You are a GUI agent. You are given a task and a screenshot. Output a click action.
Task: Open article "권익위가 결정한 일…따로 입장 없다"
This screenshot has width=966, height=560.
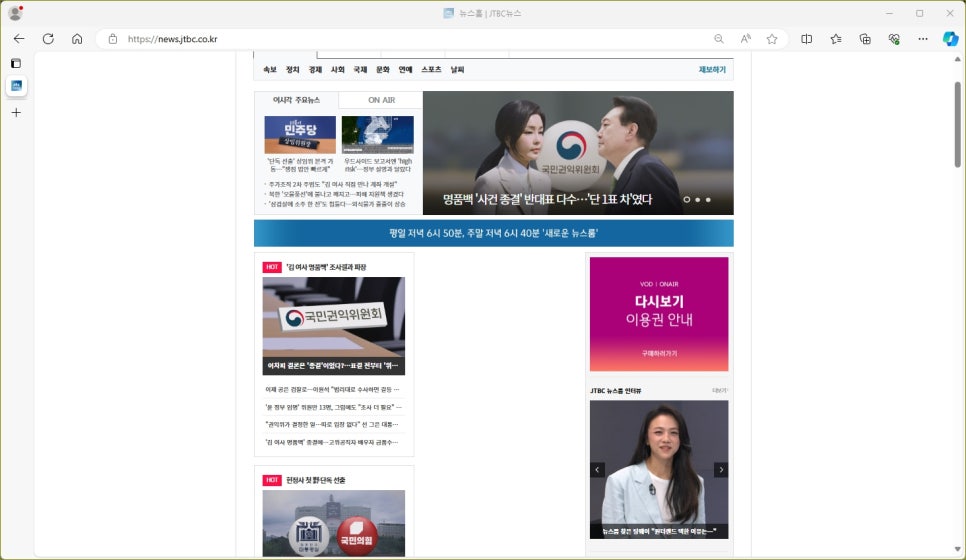pos(332,424)
